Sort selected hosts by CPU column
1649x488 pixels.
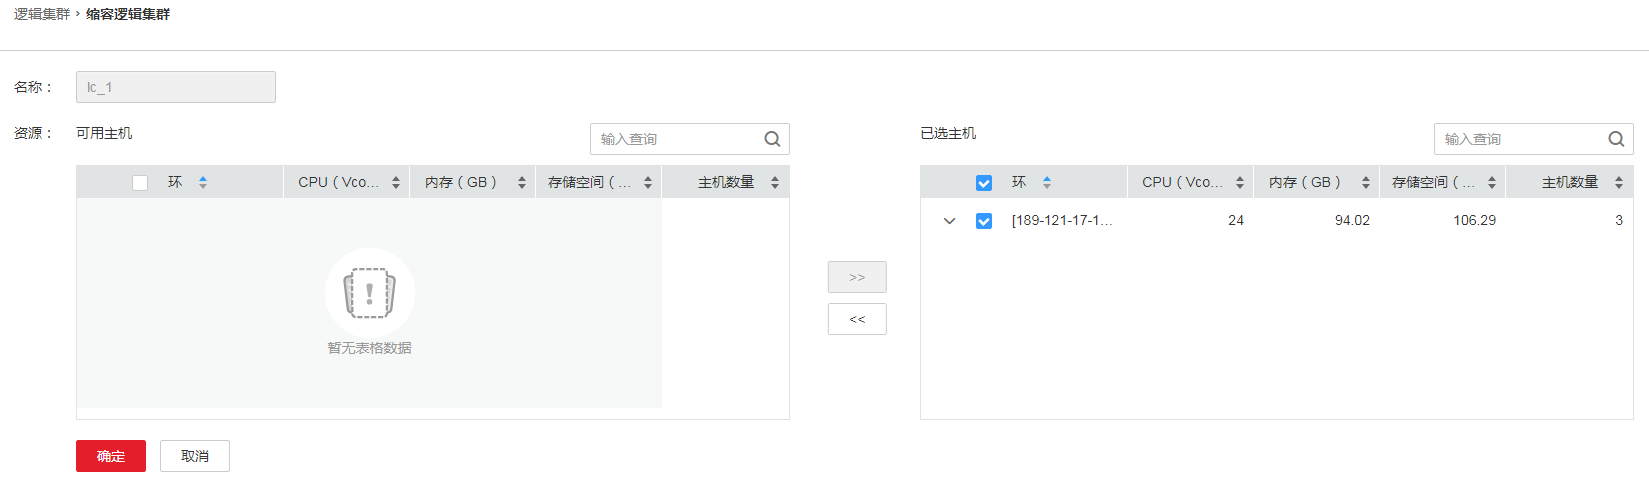click(x=1240, y=182)
